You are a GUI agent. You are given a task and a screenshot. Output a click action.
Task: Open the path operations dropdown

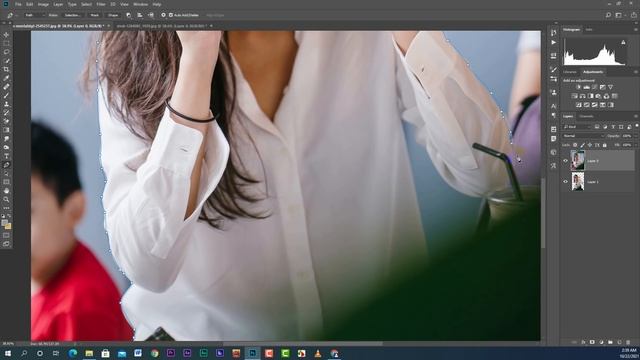pos(129,15)
